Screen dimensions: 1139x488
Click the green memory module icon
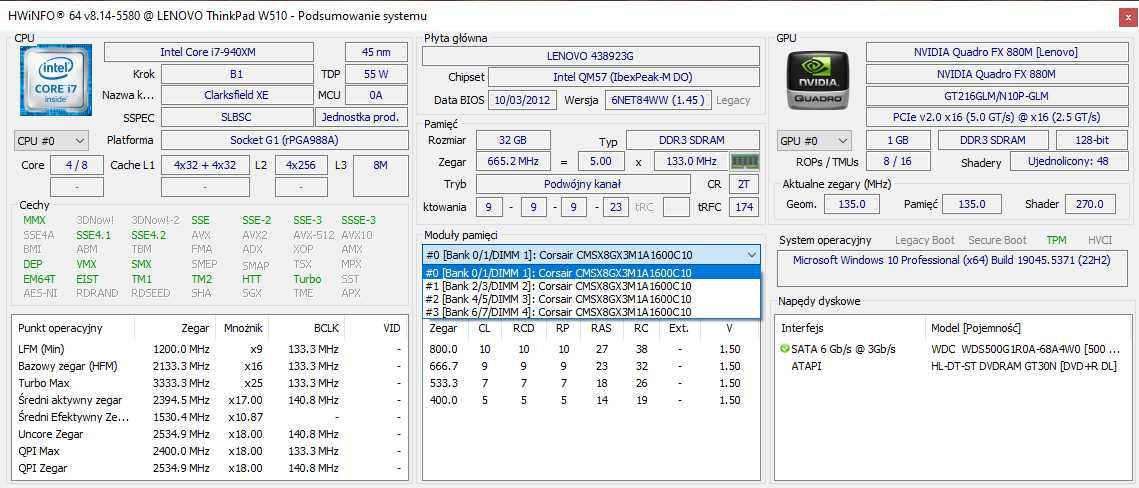(745, 161)
